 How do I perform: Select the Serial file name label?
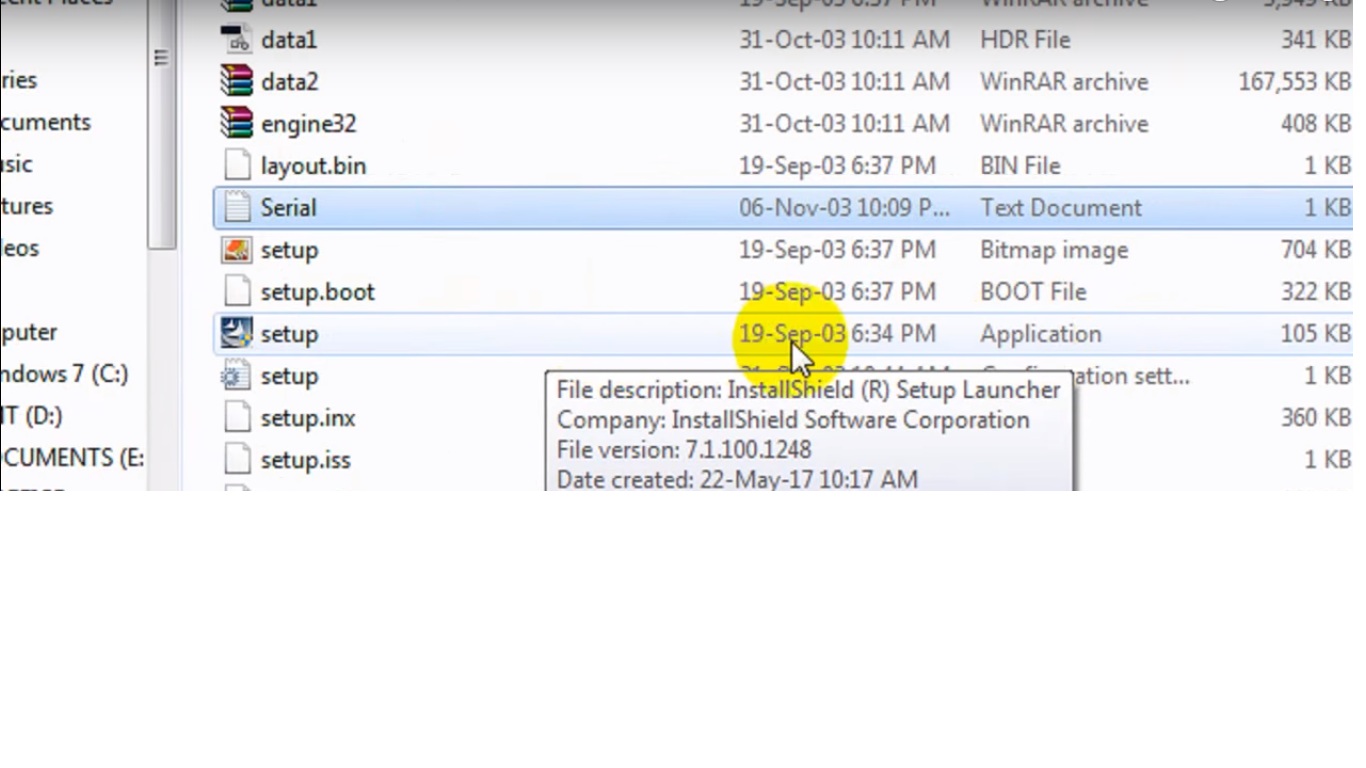point(288,208)
